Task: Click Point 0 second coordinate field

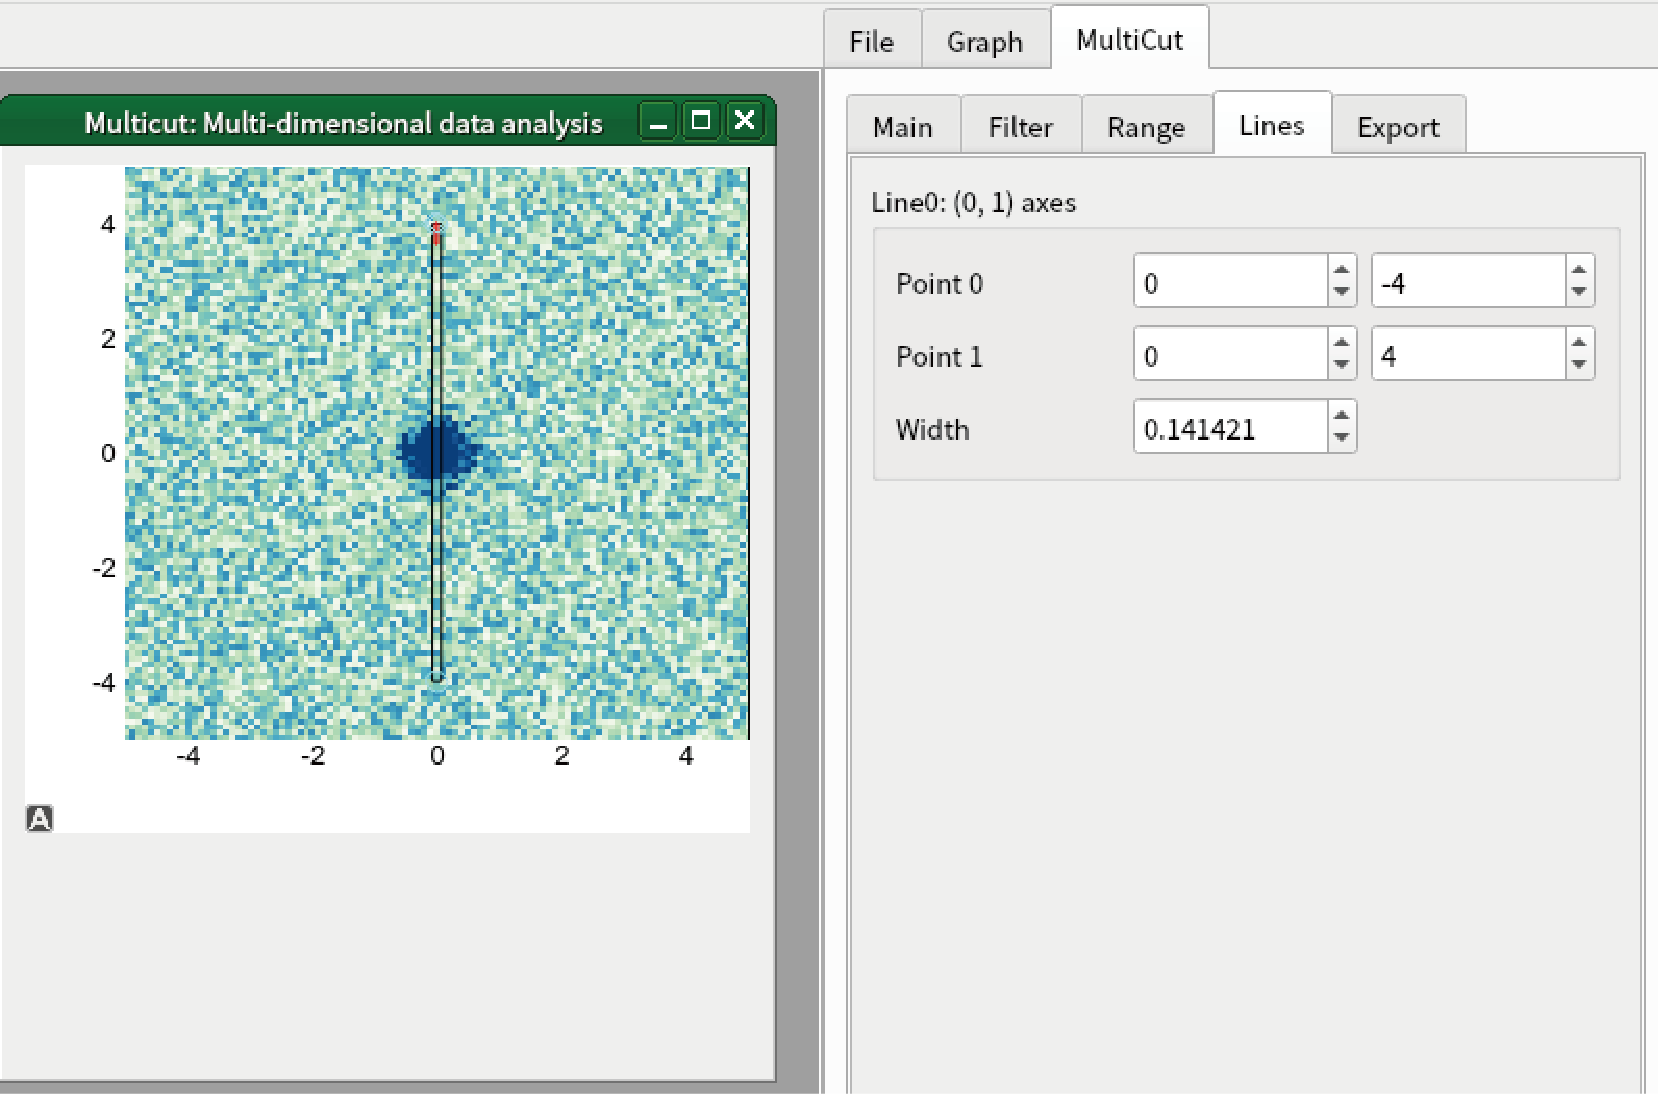Action: tap(1468, 281)
